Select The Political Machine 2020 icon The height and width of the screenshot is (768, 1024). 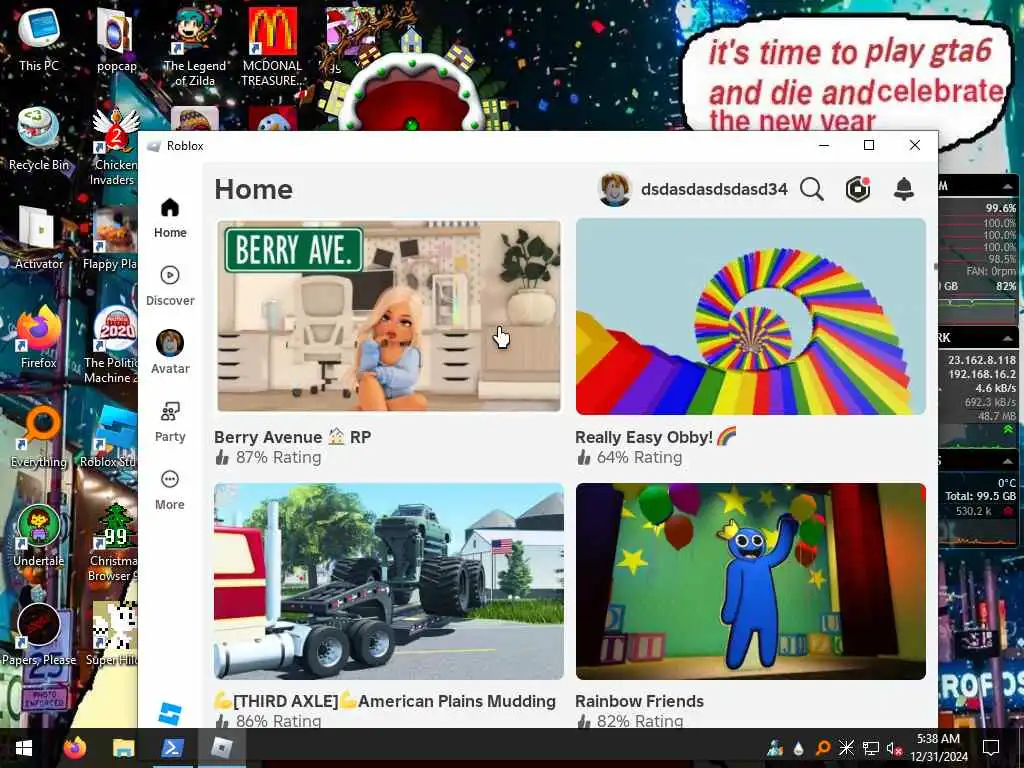(111, 345)
